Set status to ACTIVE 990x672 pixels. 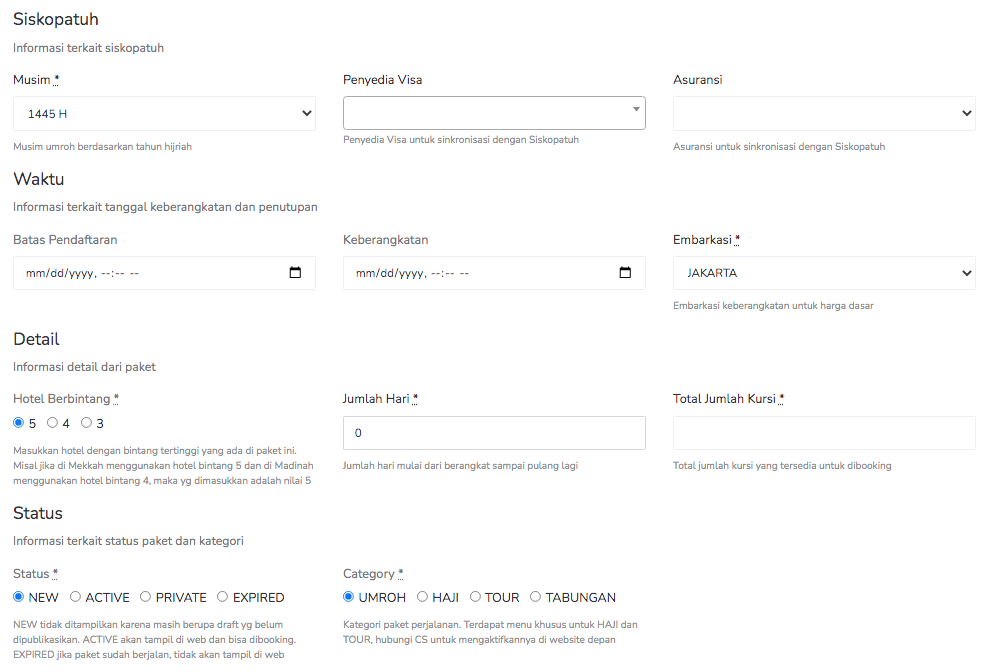pos(76,597)
